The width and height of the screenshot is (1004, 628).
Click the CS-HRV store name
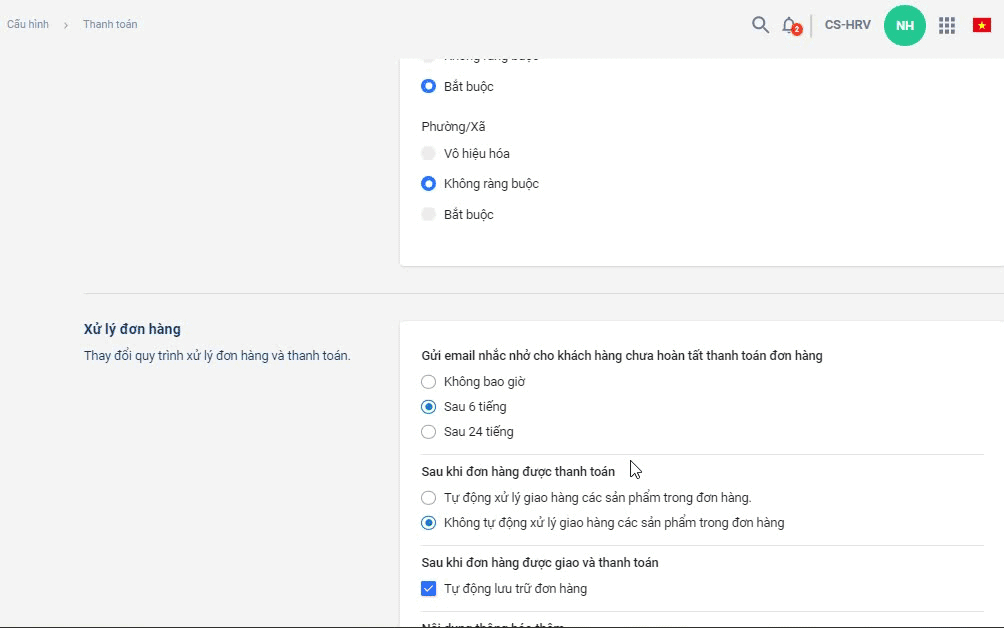pos(847,25)
